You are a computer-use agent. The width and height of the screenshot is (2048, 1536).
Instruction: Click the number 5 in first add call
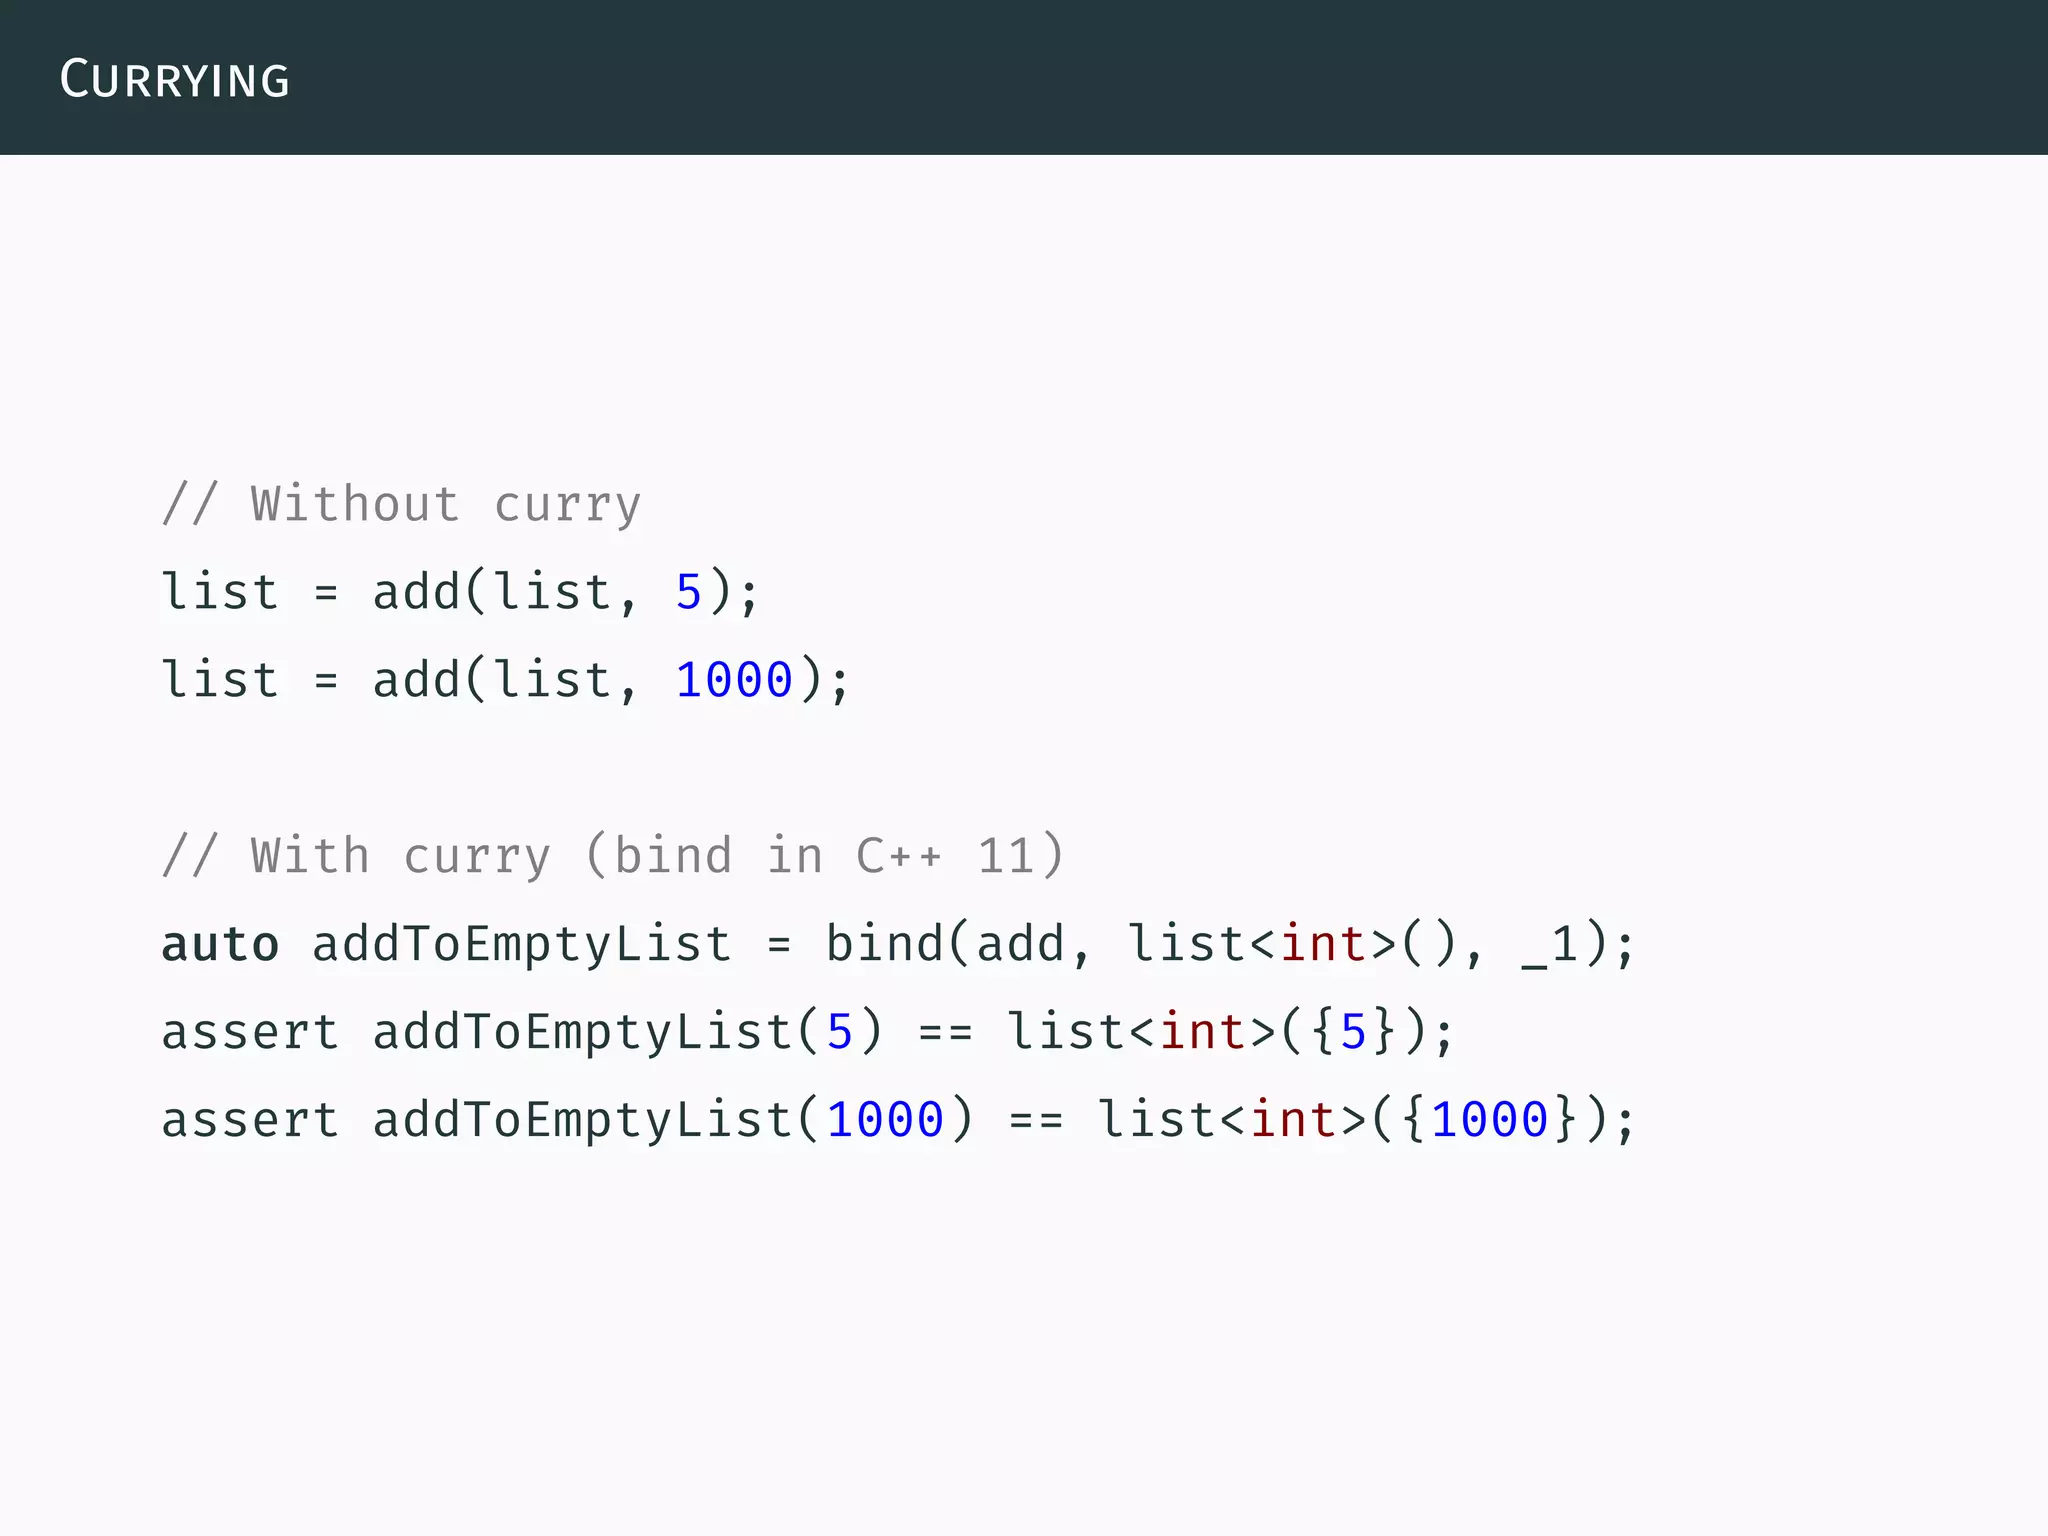688,592
